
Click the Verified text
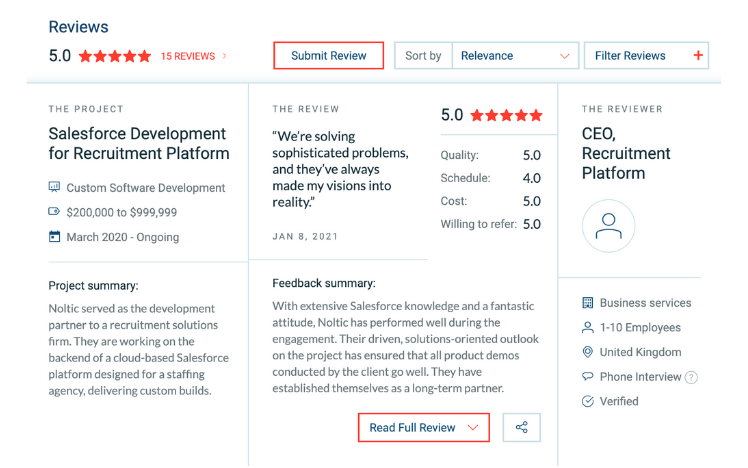[x=619, y=401]
